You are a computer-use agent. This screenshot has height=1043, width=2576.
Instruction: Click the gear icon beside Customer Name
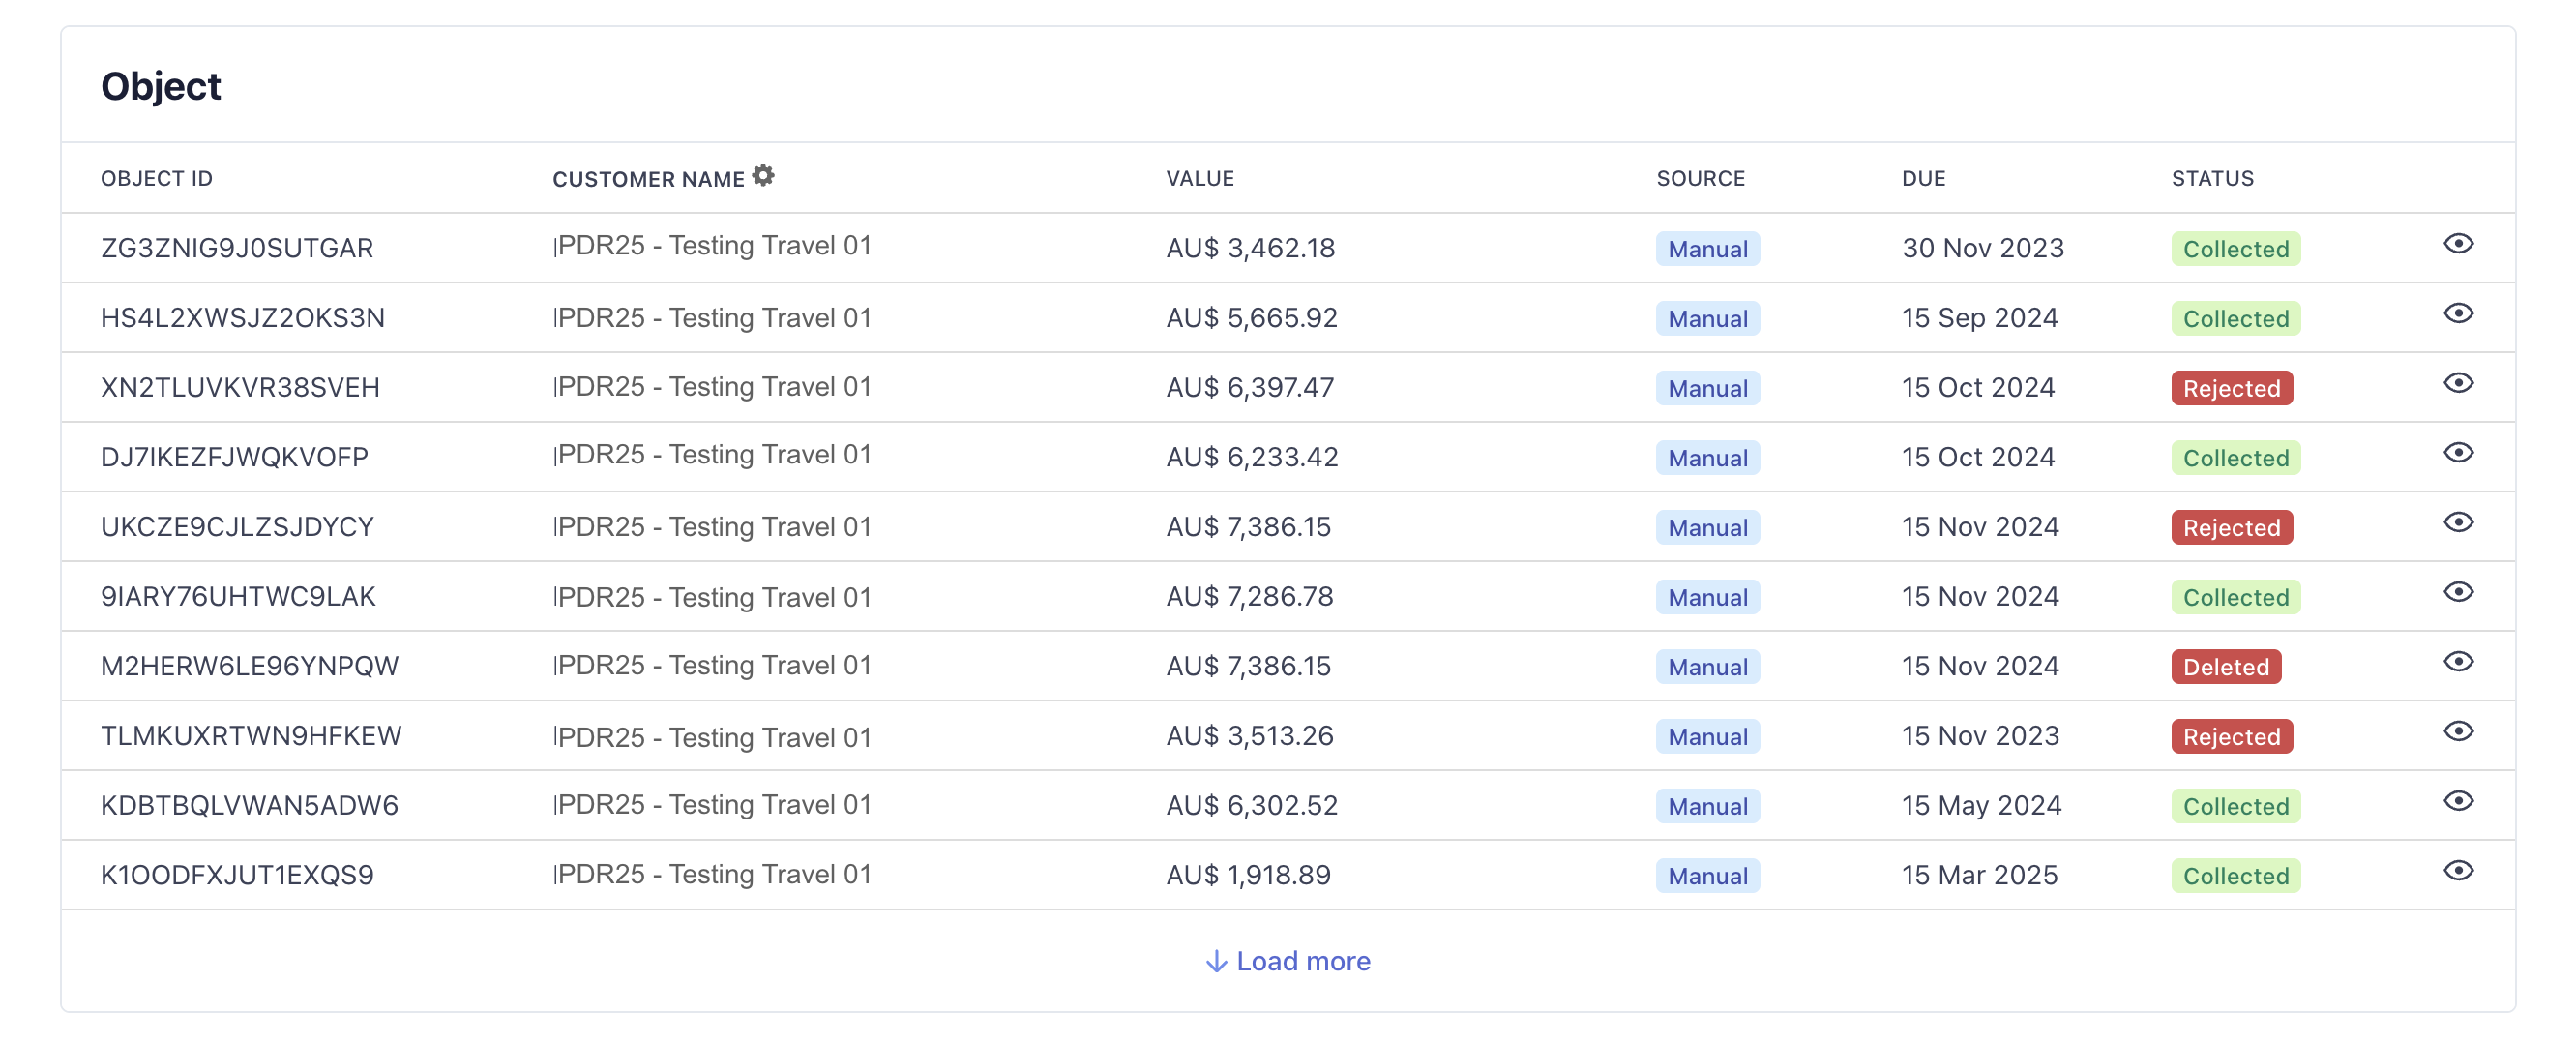[763, 176]
